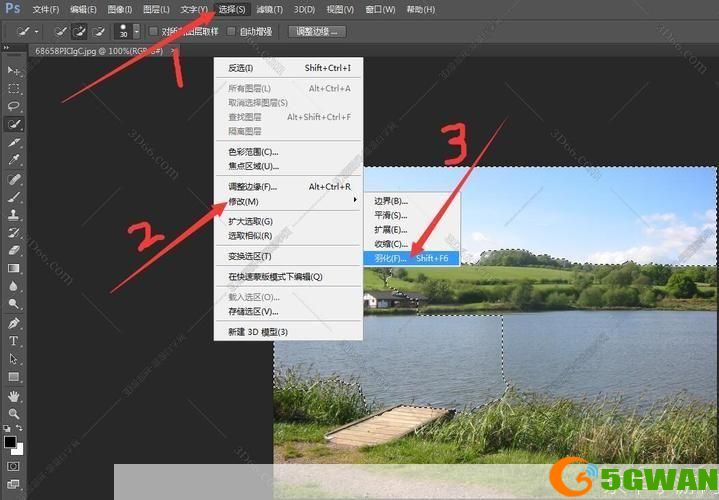
Task: Select the Hand tool
Action: [14, 396]
